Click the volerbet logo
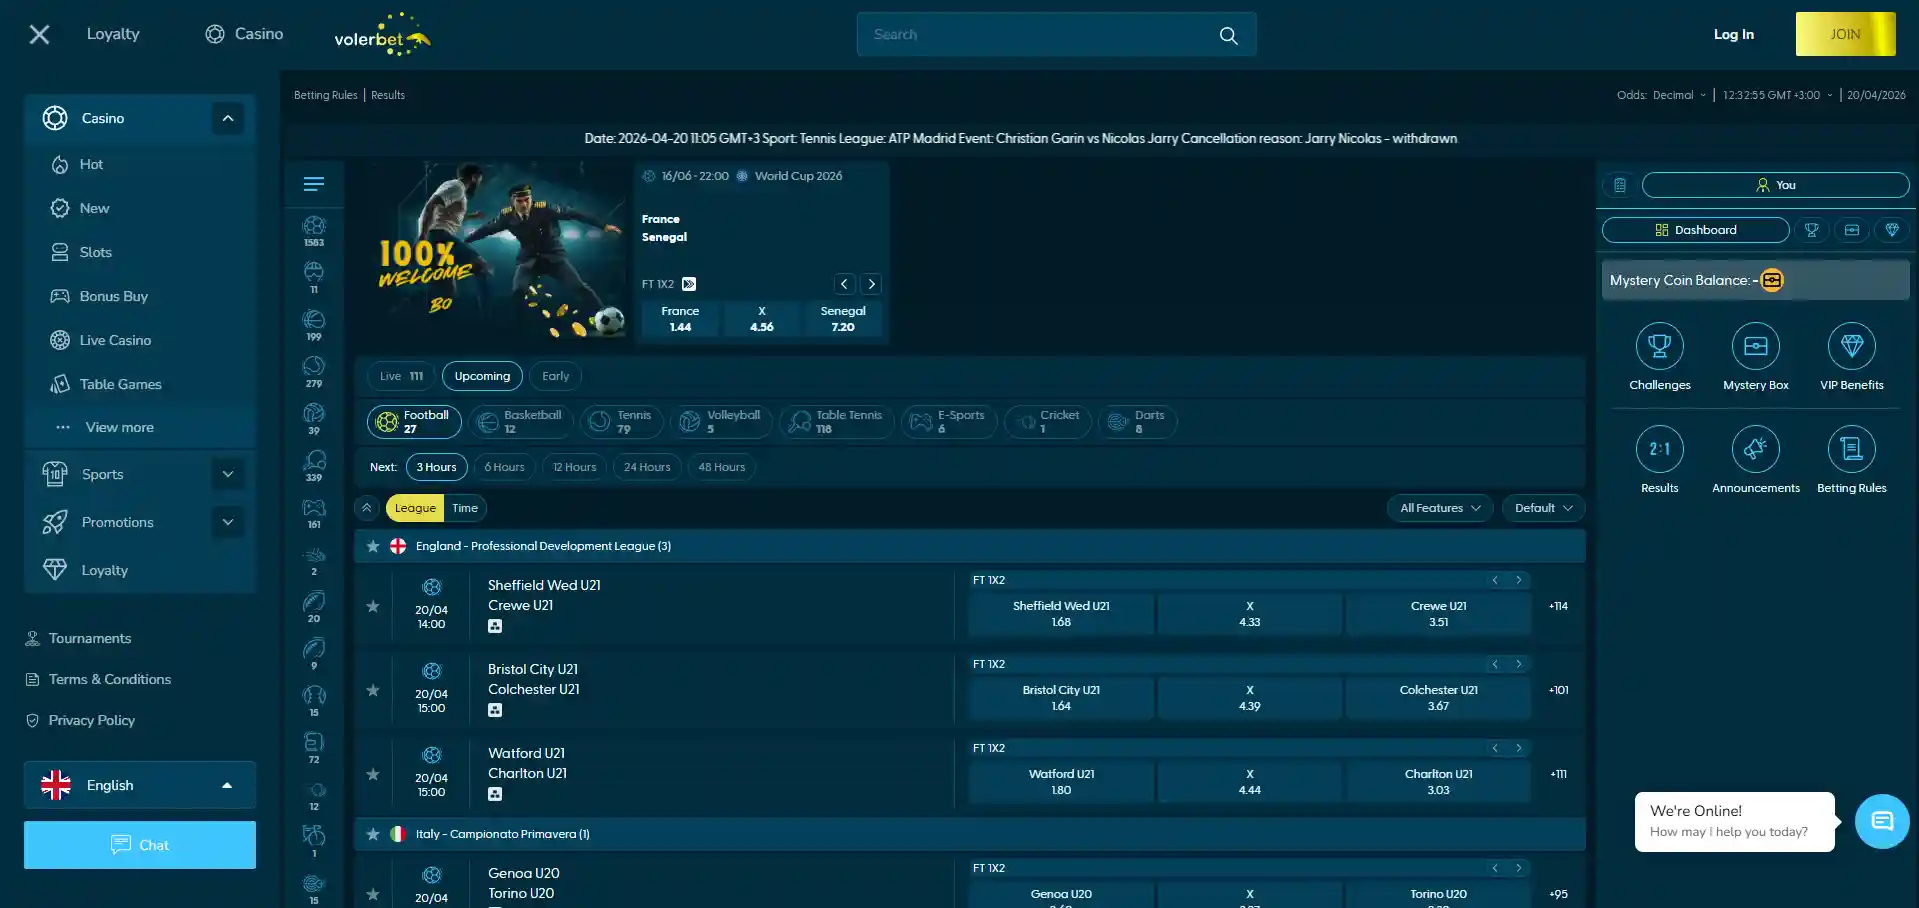 tap(382, 35)
